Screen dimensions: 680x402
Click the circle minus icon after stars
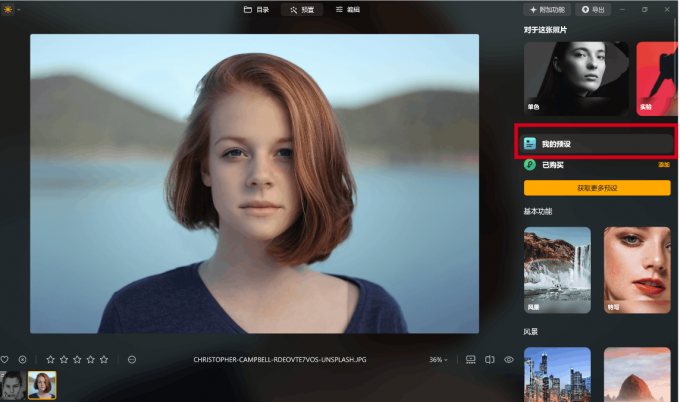(x=131, y=359)
